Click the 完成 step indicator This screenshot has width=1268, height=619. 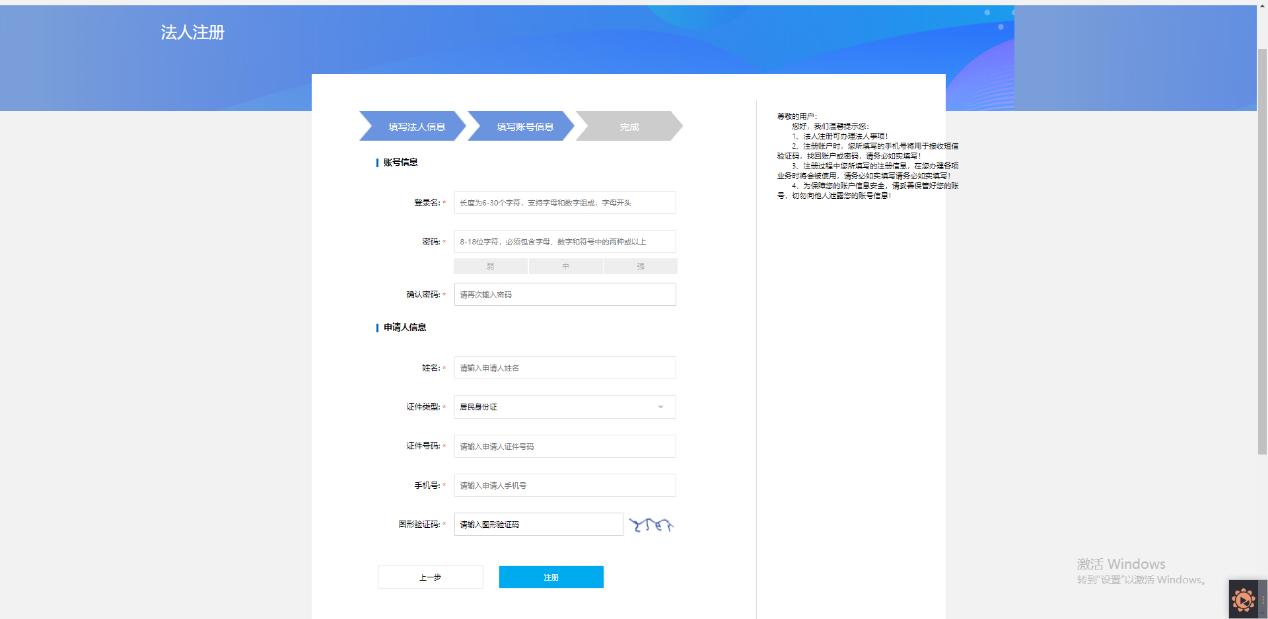coord(629,127)
